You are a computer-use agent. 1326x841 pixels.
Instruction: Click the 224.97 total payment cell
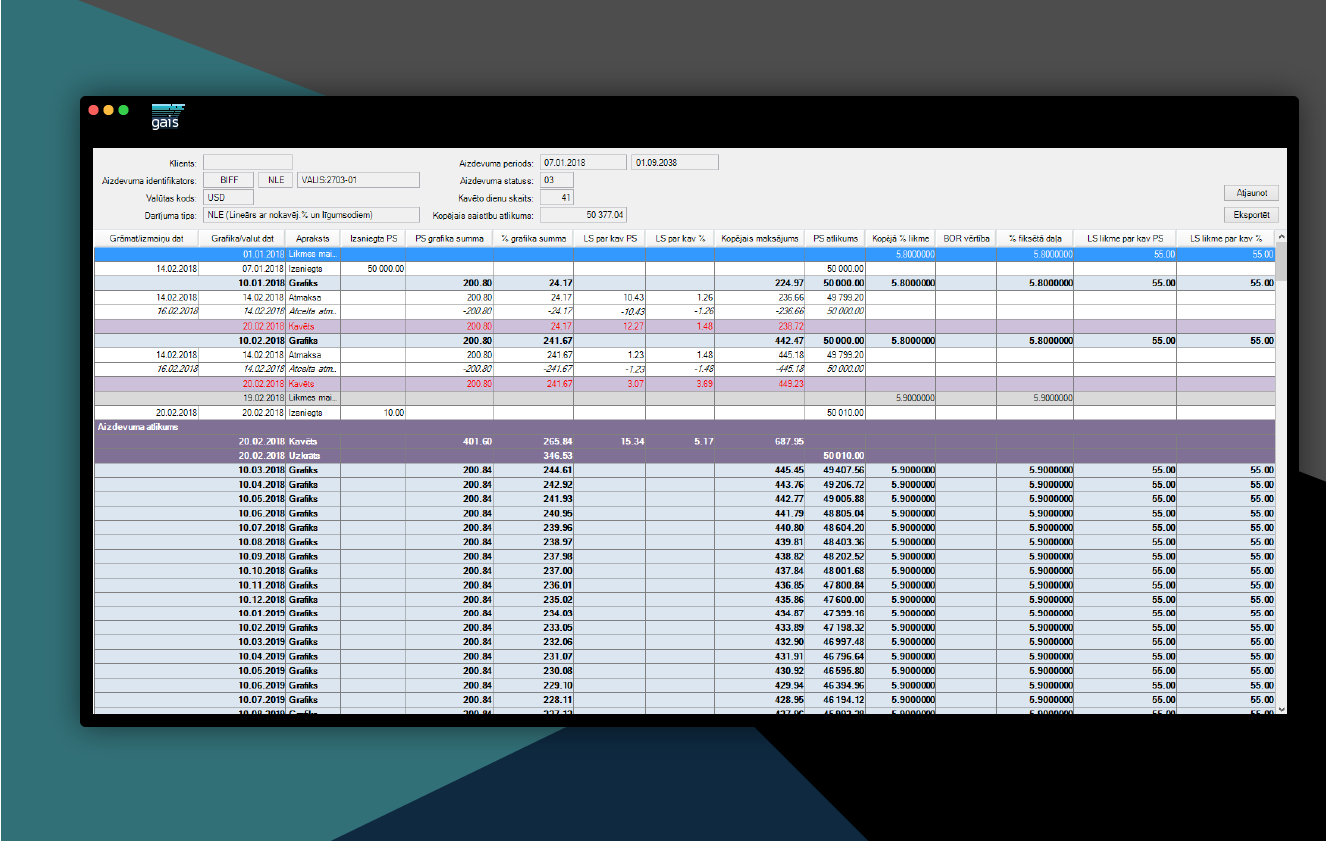760,283
